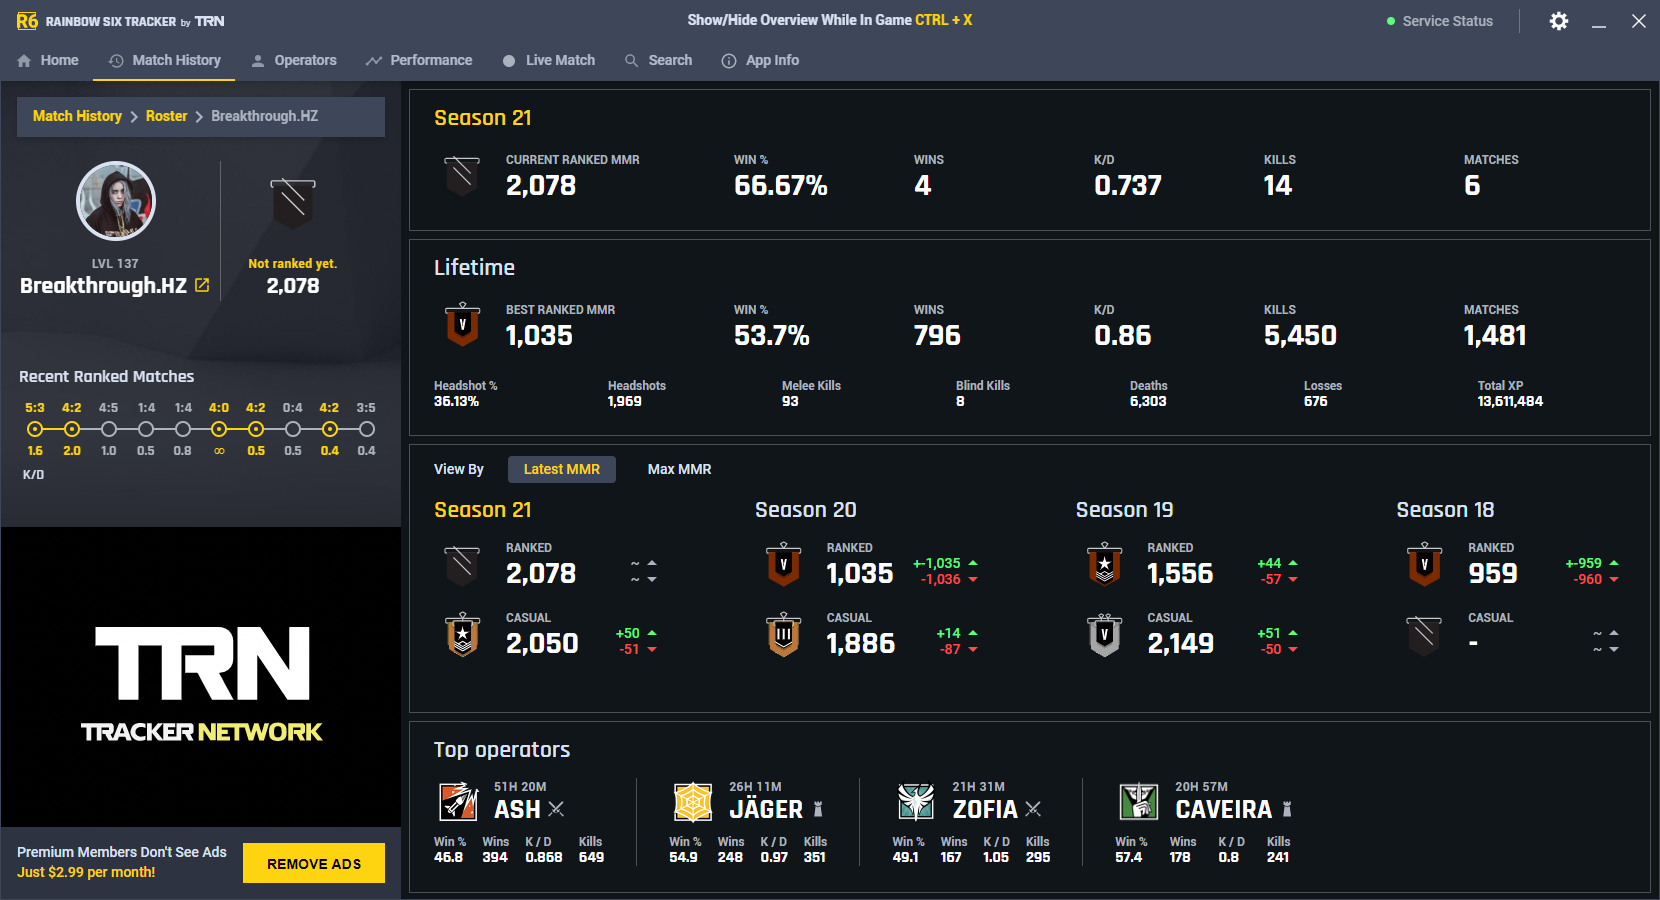Click the Season 18 heading
The width and height of the screenshot is (1660, 900).
pyautogui.click(x=1445, y=510)
